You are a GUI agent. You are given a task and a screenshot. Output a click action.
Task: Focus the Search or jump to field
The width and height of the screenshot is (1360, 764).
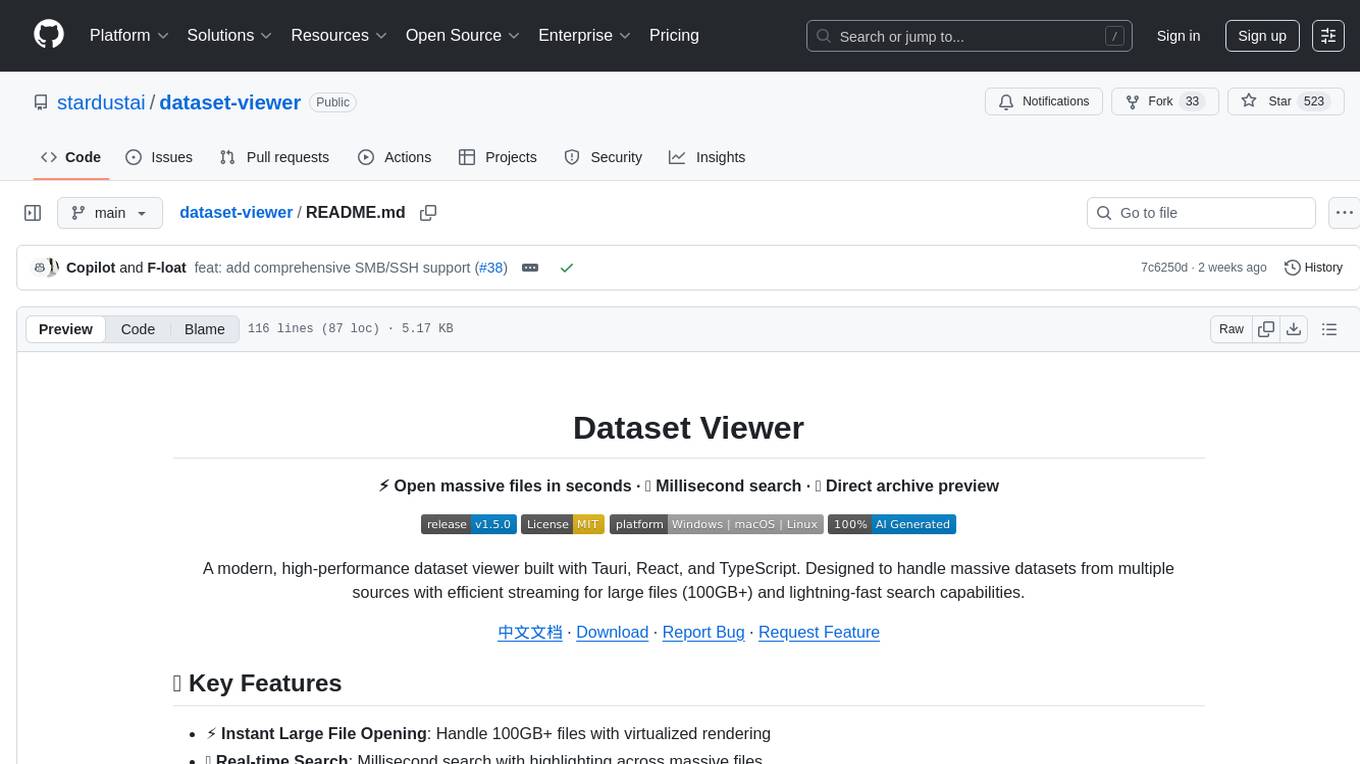click(969, 36)
